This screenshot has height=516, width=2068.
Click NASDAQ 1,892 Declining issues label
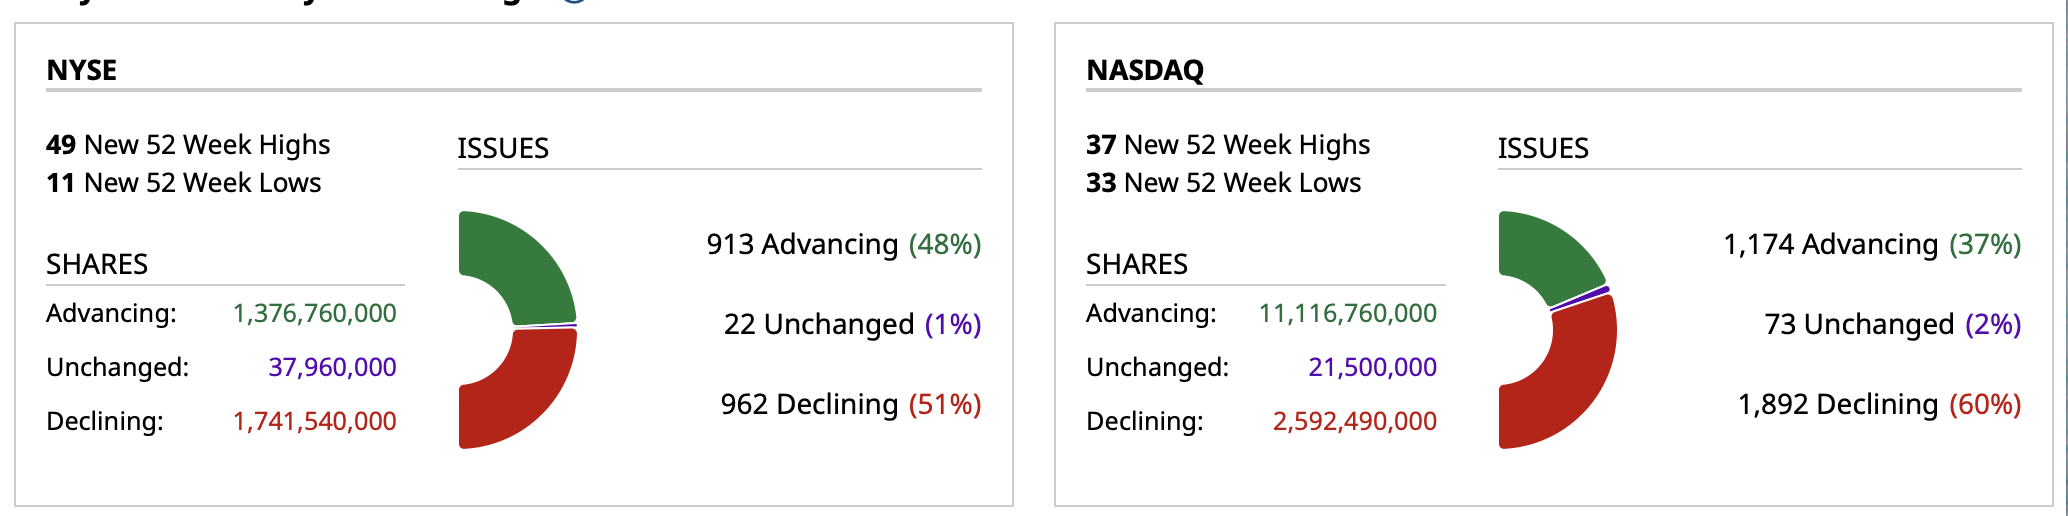point(1879,404)
